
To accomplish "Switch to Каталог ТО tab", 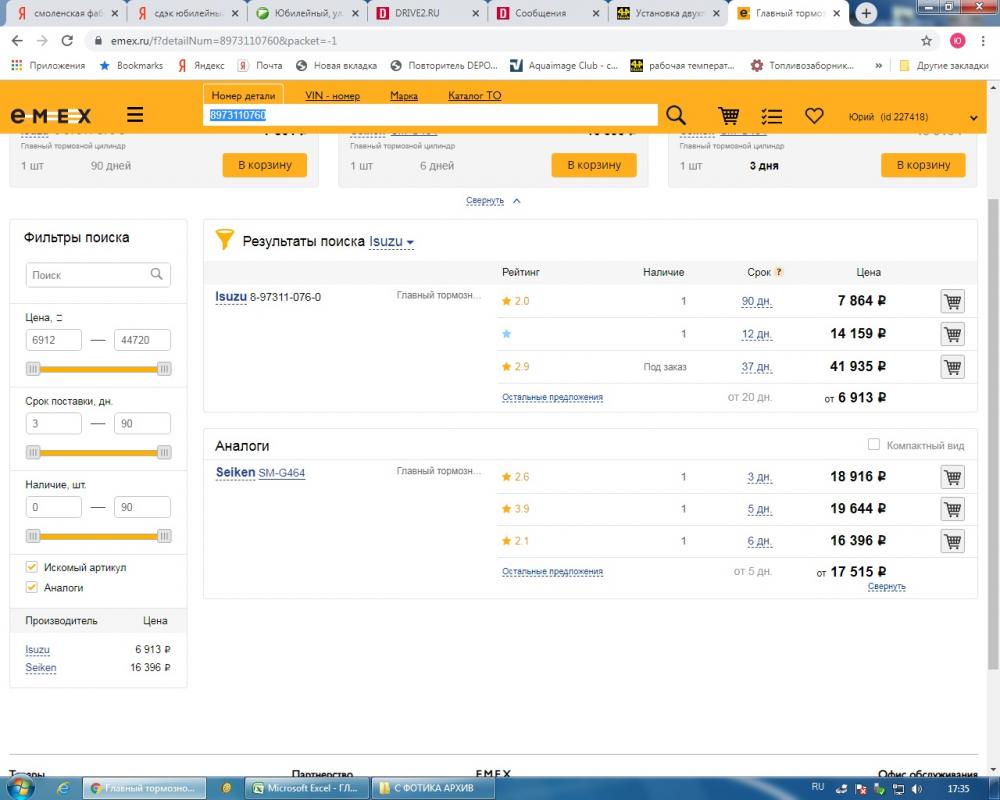I will 474,96.
